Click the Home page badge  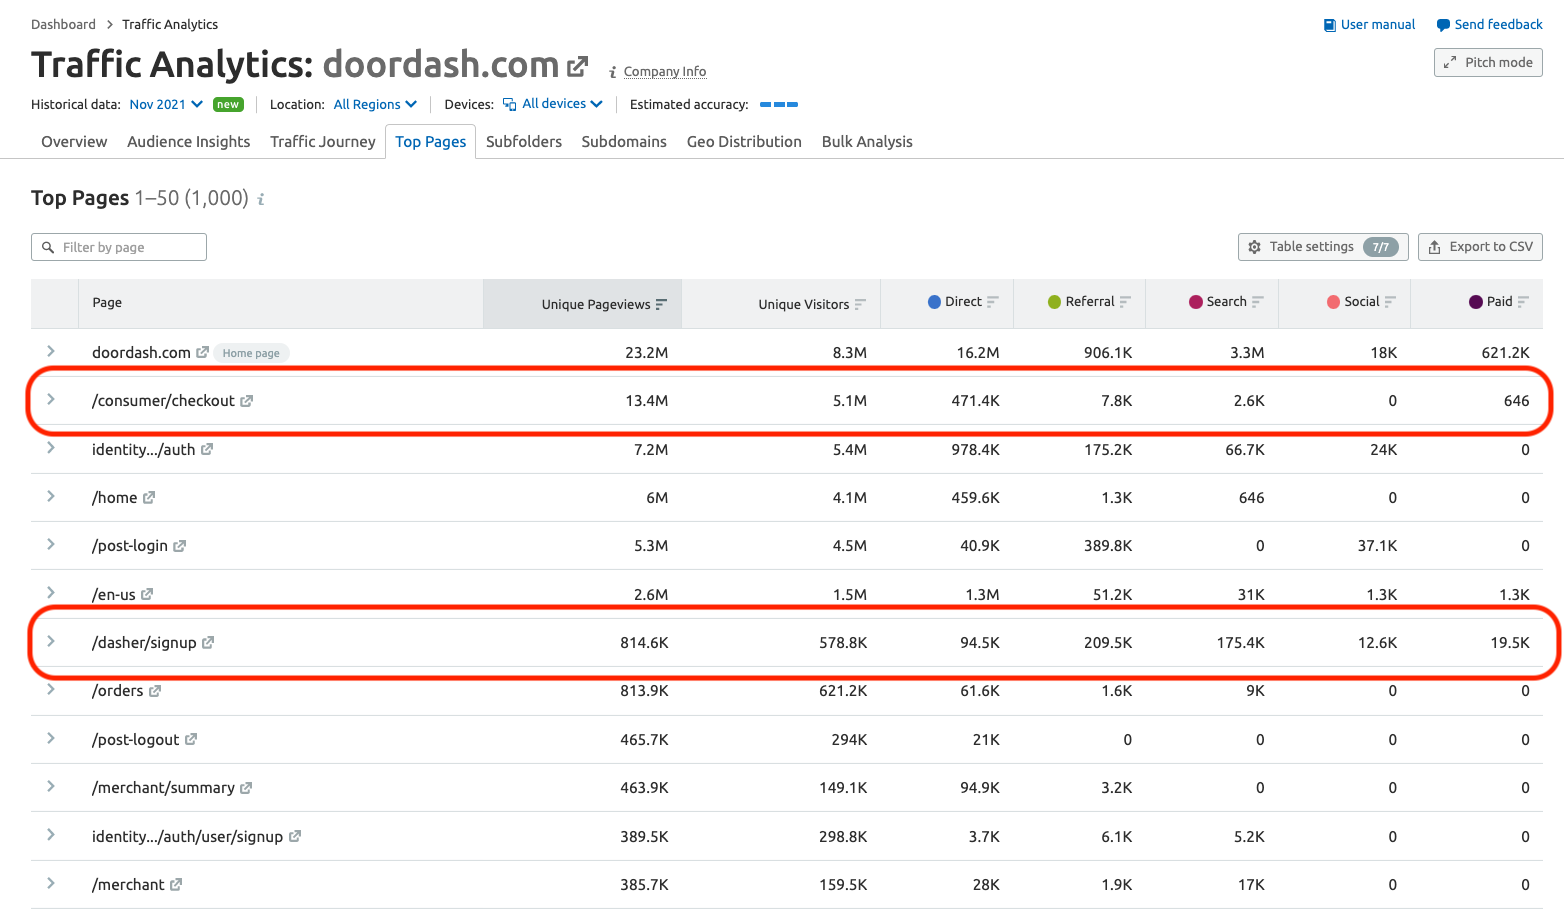click(x=251, y=353)
